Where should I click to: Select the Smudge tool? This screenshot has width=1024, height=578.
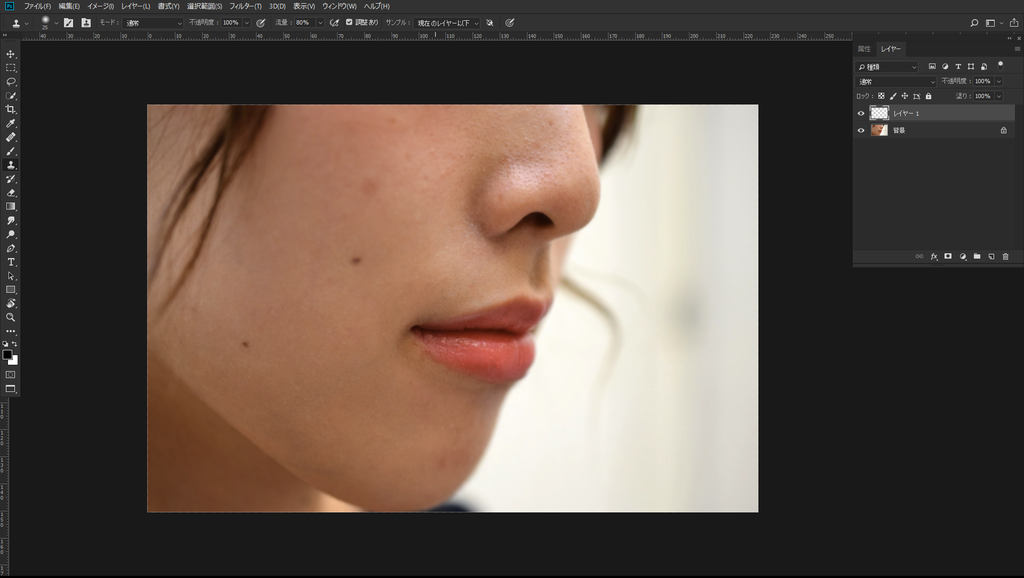click(10, 221)
